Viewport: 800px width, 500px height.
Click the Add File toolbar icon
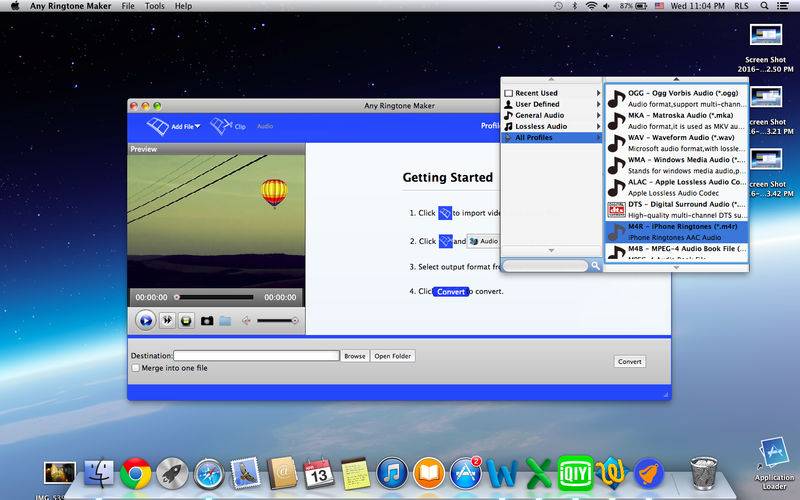158,126
